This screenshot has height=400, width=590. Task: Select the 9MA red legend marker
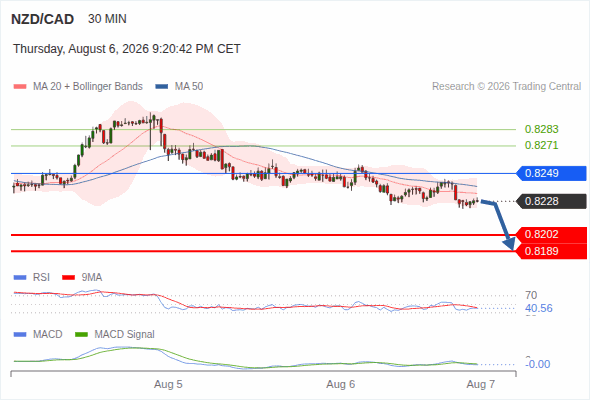tap(68, 278)
